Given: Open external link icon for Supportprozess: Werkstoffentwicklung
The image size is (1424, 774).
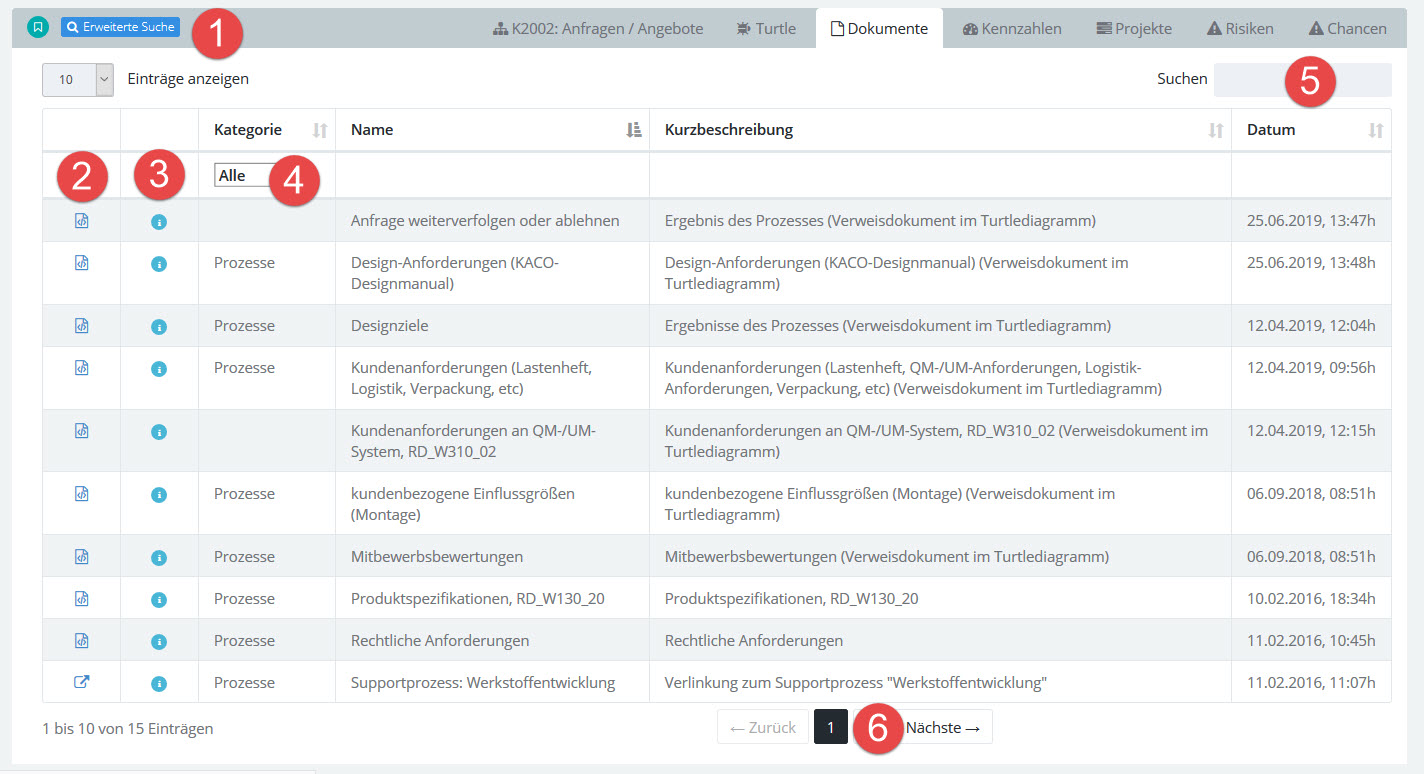Looking at the screenshot, I should click(82, 683).
